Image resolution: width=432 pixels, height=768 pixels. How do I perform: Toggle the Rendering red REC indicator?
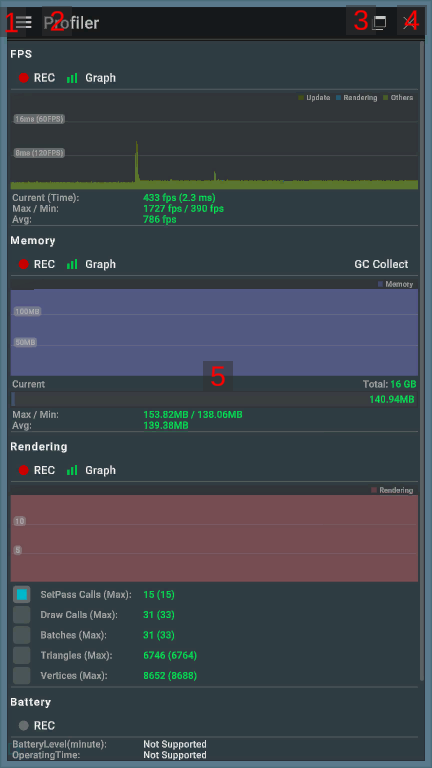24,470
